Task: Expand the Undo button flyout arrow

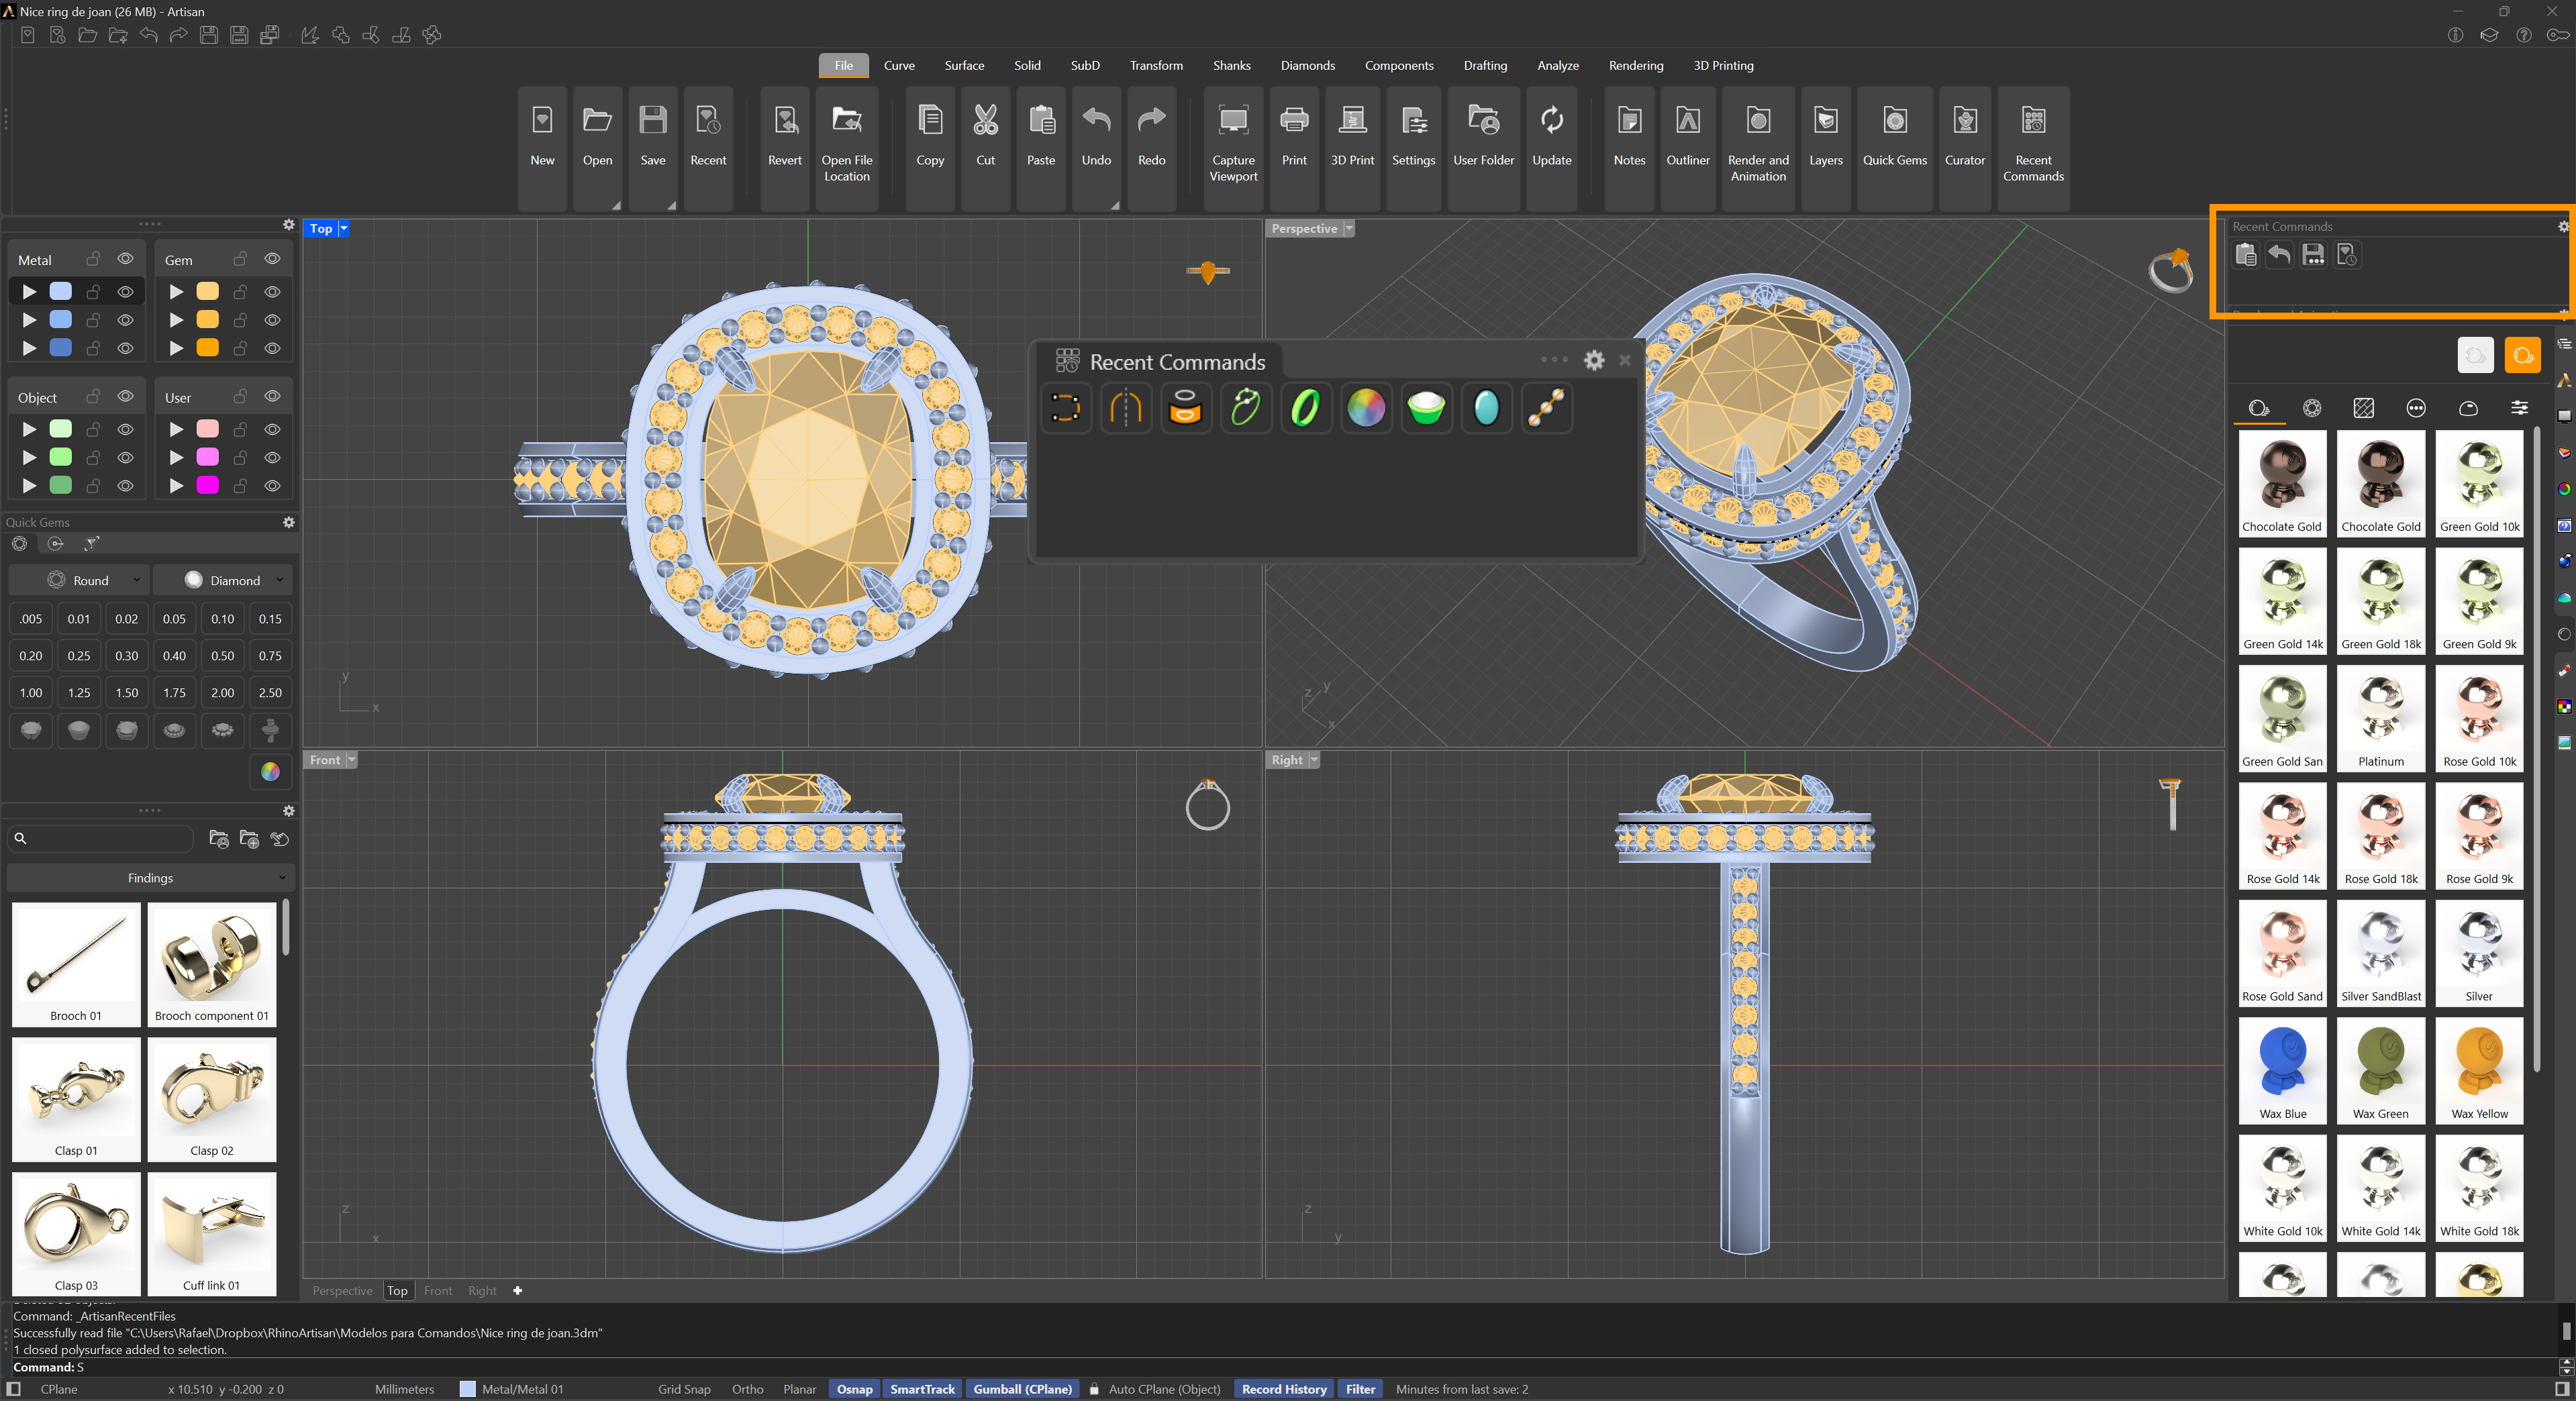Action: tap(1115, 205)
